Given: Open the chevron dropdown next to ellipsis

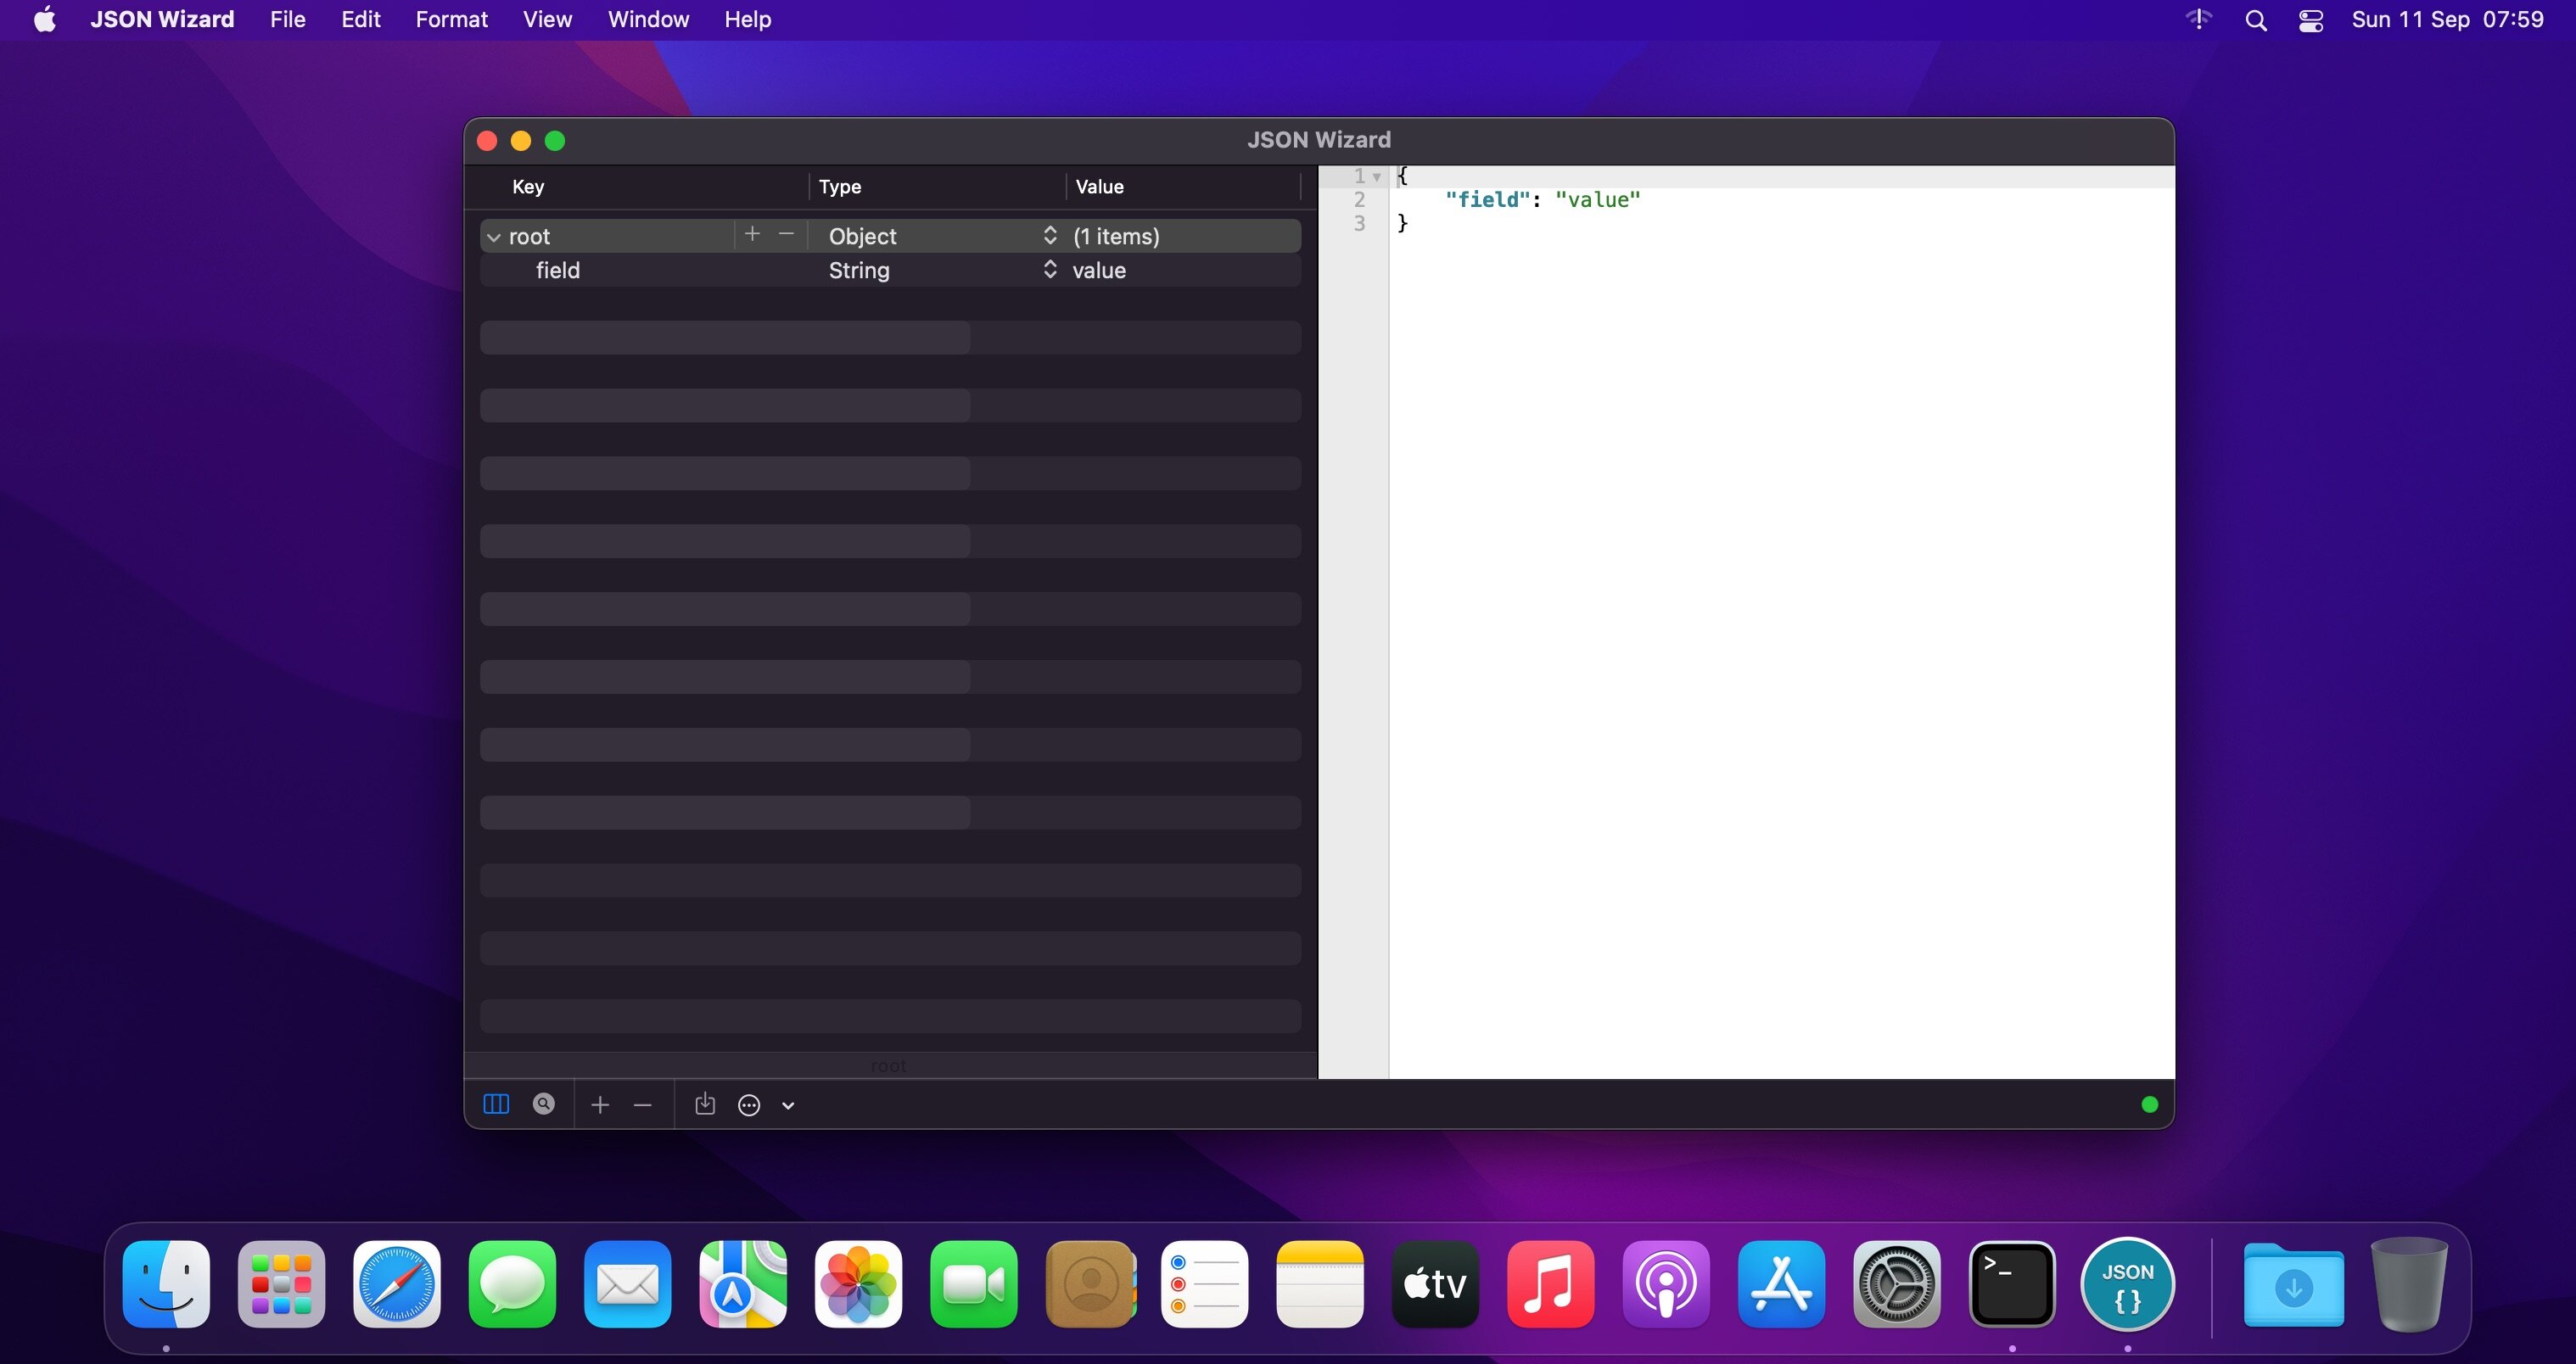Looking at the screenshot, I should click(x=788, y=1106).
